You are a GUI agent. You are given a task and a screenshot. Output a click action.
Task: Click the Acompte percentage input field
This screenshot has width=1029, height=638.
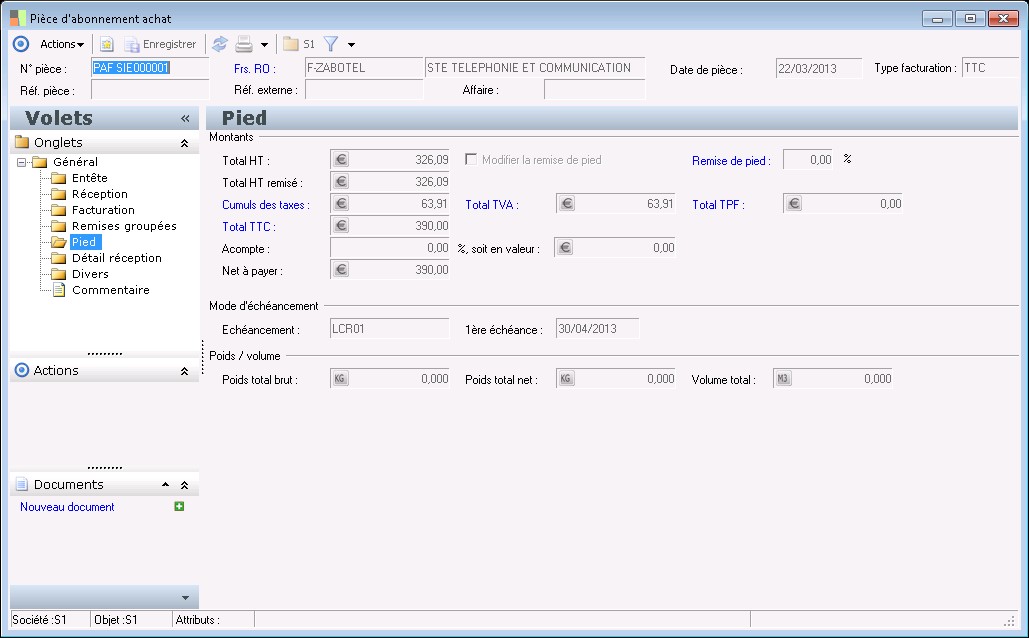[390, 248]
